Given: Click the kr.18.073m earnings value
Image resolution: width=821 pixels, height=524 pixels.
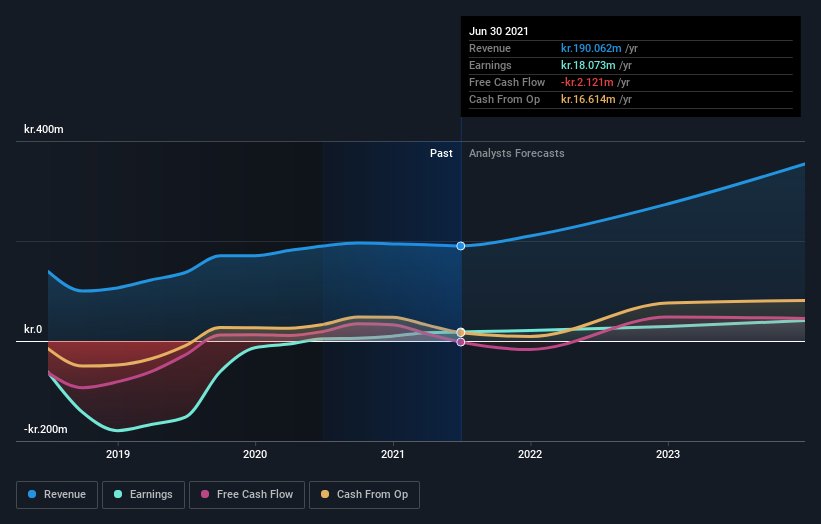Looking at the screenshot, I should (x=588, y=65).
